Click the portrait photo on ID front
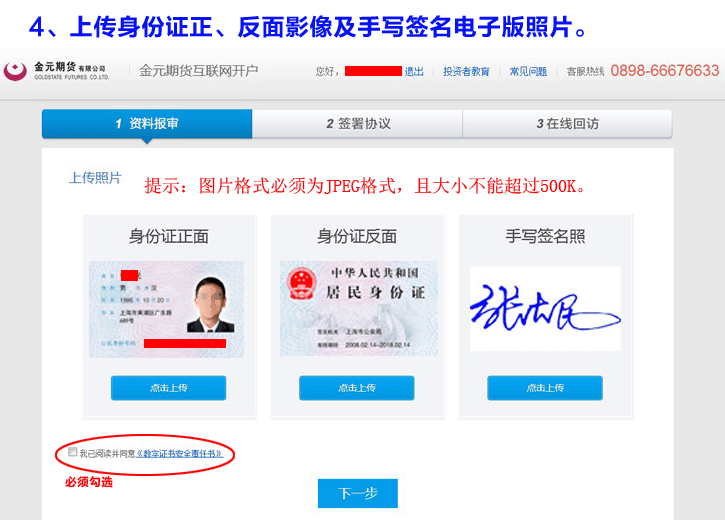Image resolution: width=725 pixels, height=520 pixels. 211,305
